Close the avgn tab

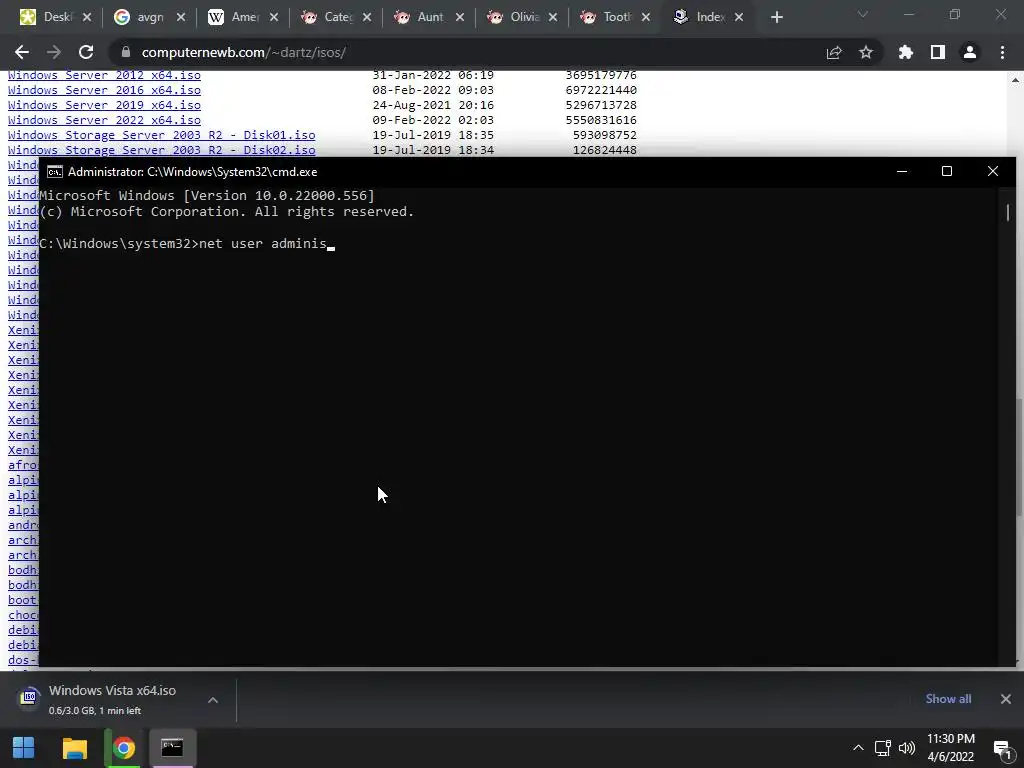pyautogui.click(x=181, y=18)
